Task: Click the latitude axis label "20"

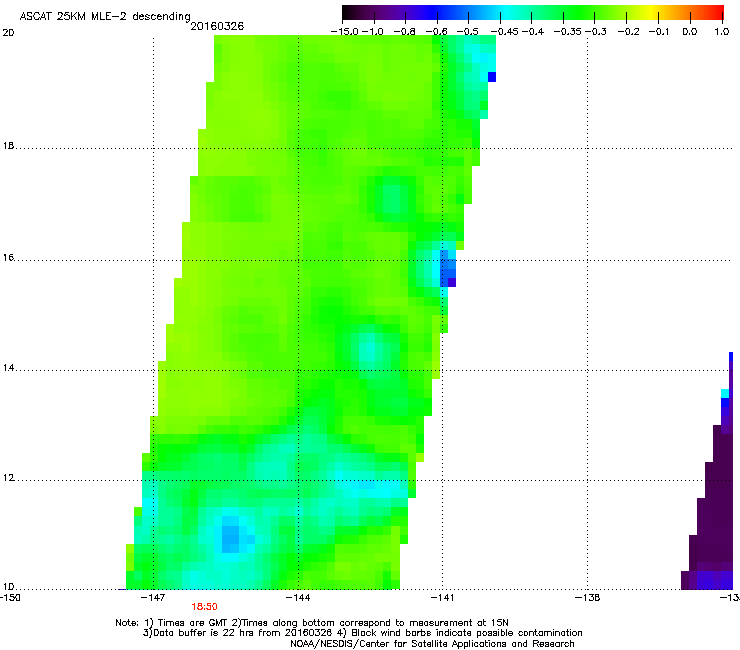Action: tap(8, 33)
